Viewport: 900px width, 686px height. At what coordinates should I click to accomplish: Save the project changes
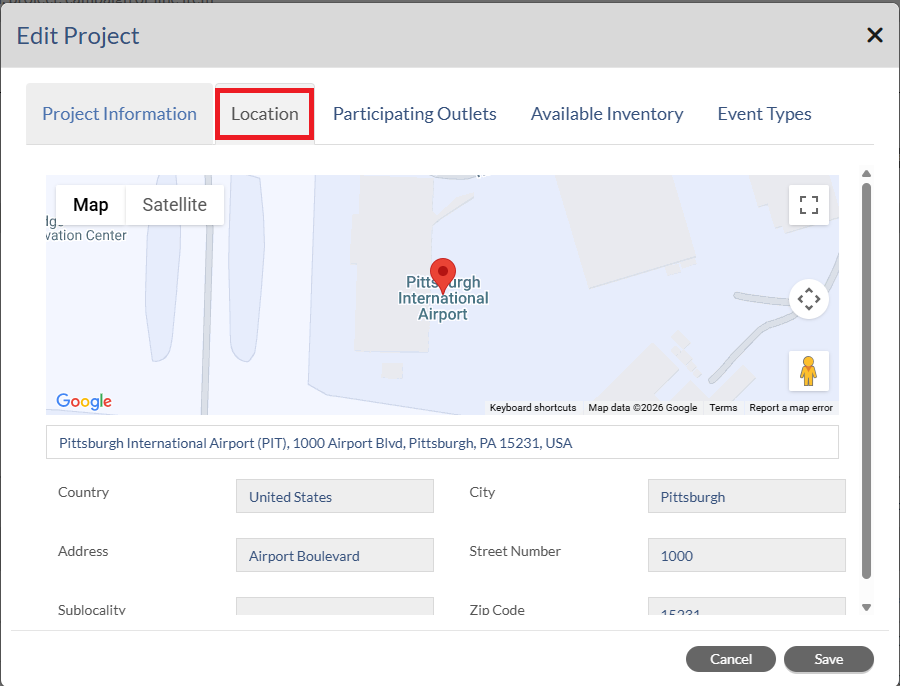click(x=828, y=659)
